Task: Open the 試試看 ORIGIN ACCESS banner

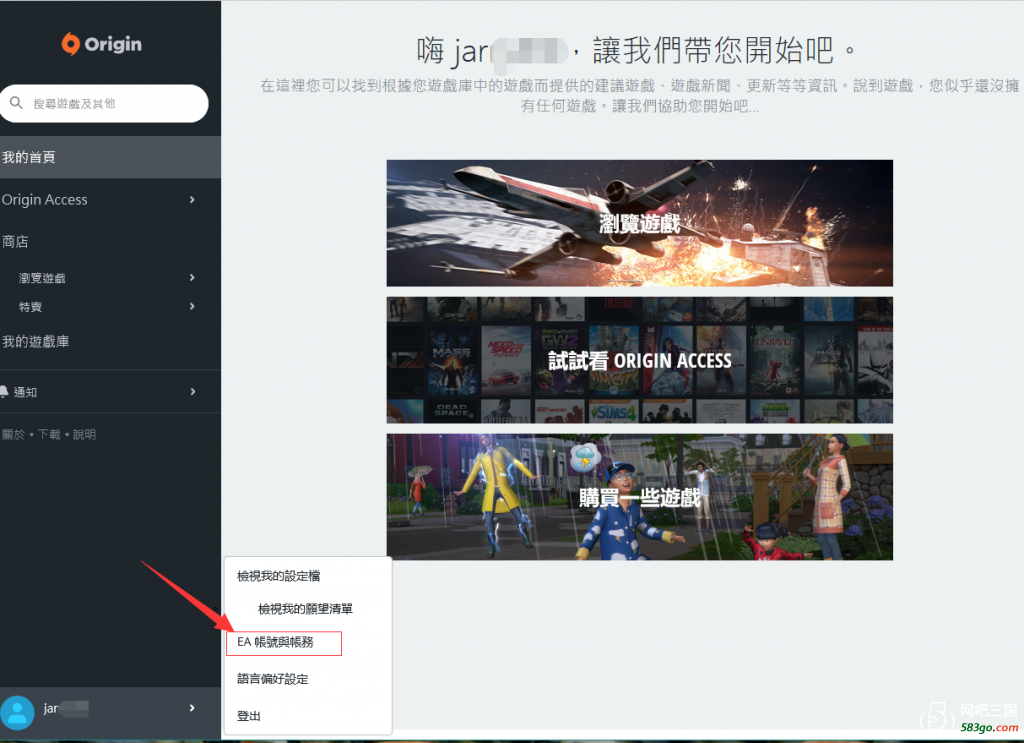Action: [639, 360]
